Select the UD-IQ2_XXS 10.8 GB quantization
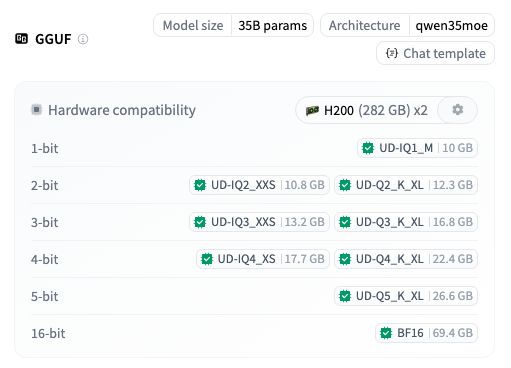Image resolution: width=511 pixels, height=368 pixels. point(259,185)
